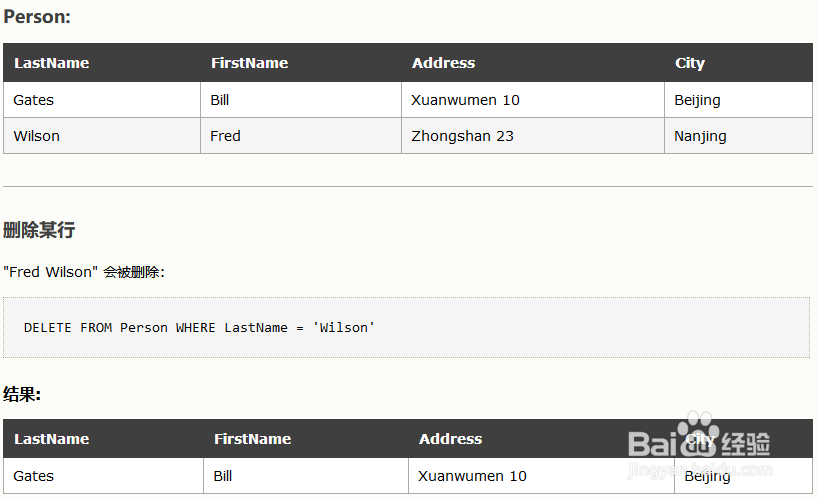The image size is (818, 498).
Task: Select FirstName header in the top Person table
Action: 249,63
